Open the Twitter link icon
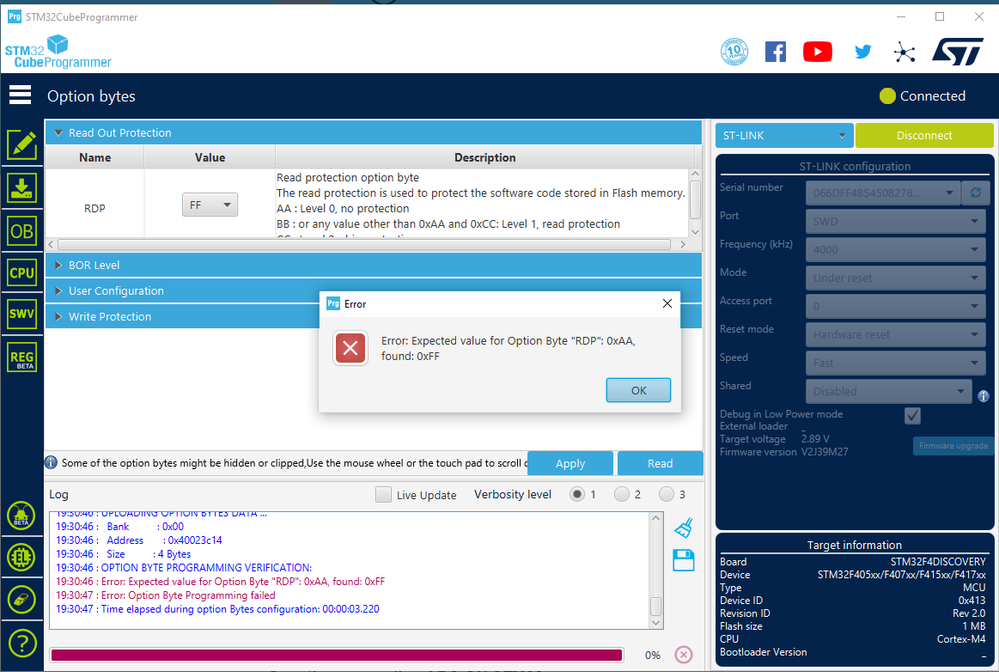This screenshot has height=672, width=999. click(x=863, y=52)
